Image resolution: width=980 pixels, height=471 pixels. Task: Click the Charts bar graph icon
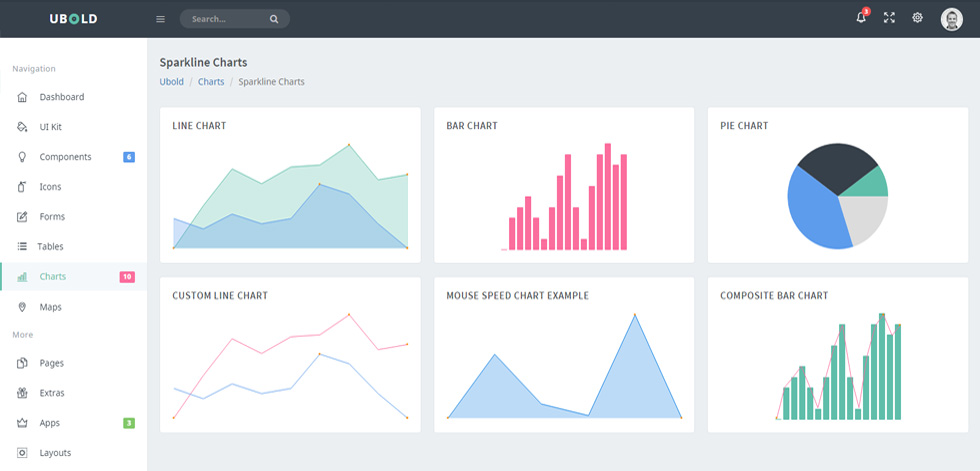click(22, 277)
